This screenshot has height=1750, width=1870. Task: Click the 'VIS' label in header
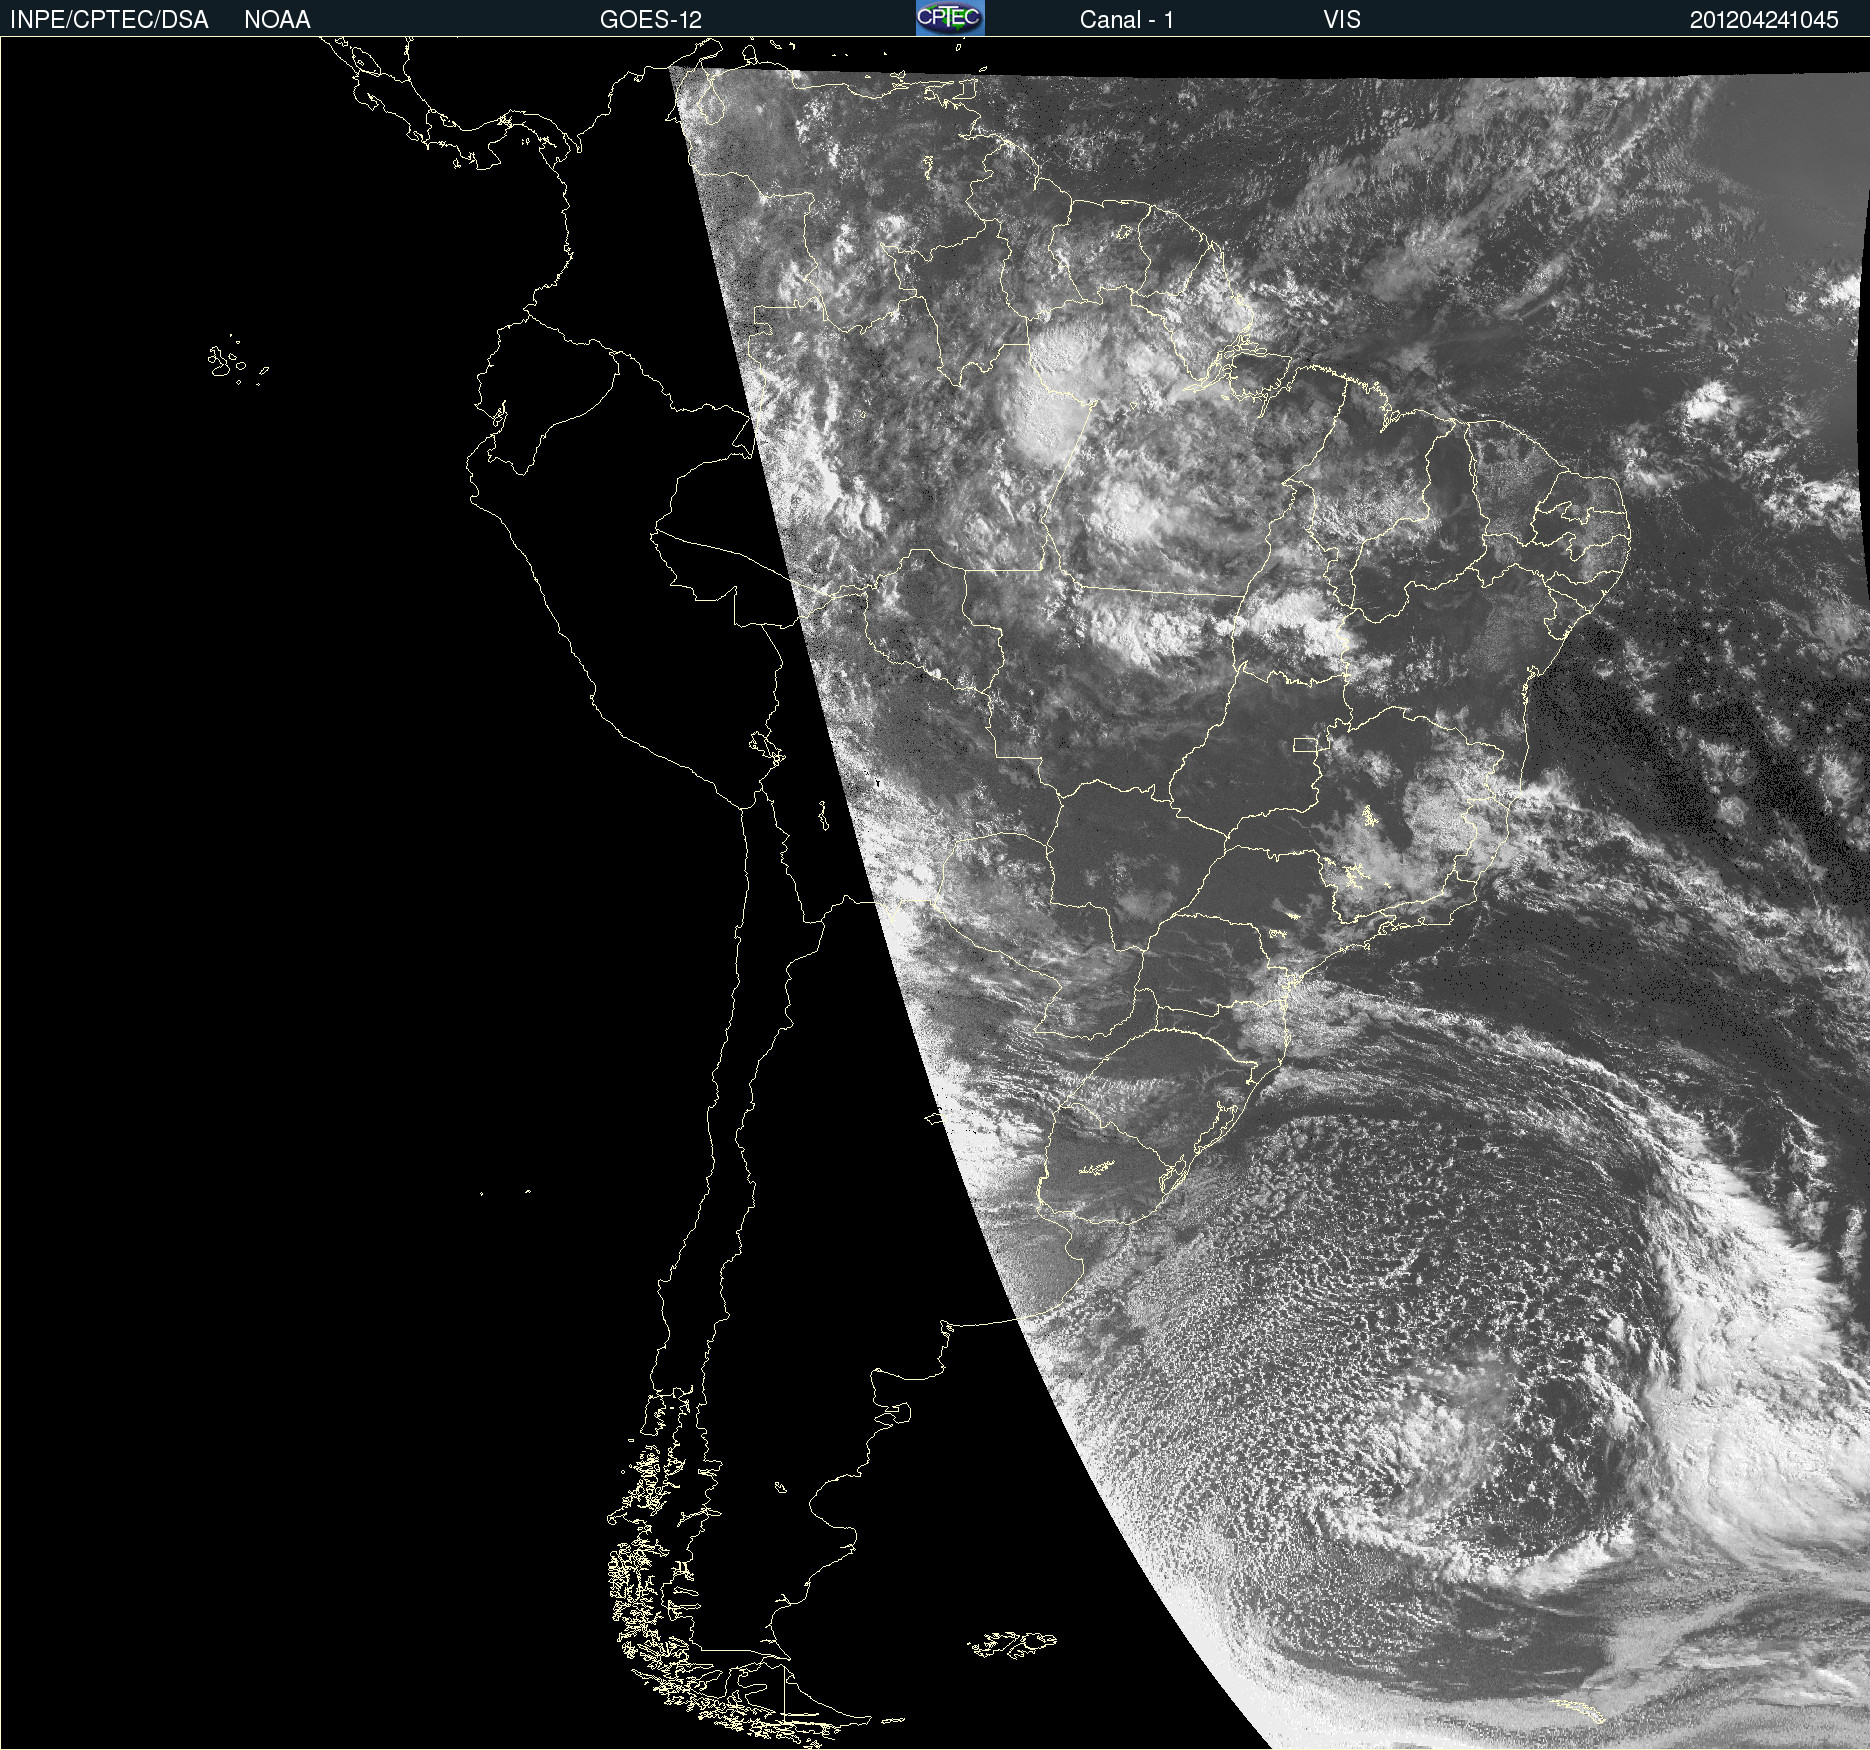[x=1341, y=20]
